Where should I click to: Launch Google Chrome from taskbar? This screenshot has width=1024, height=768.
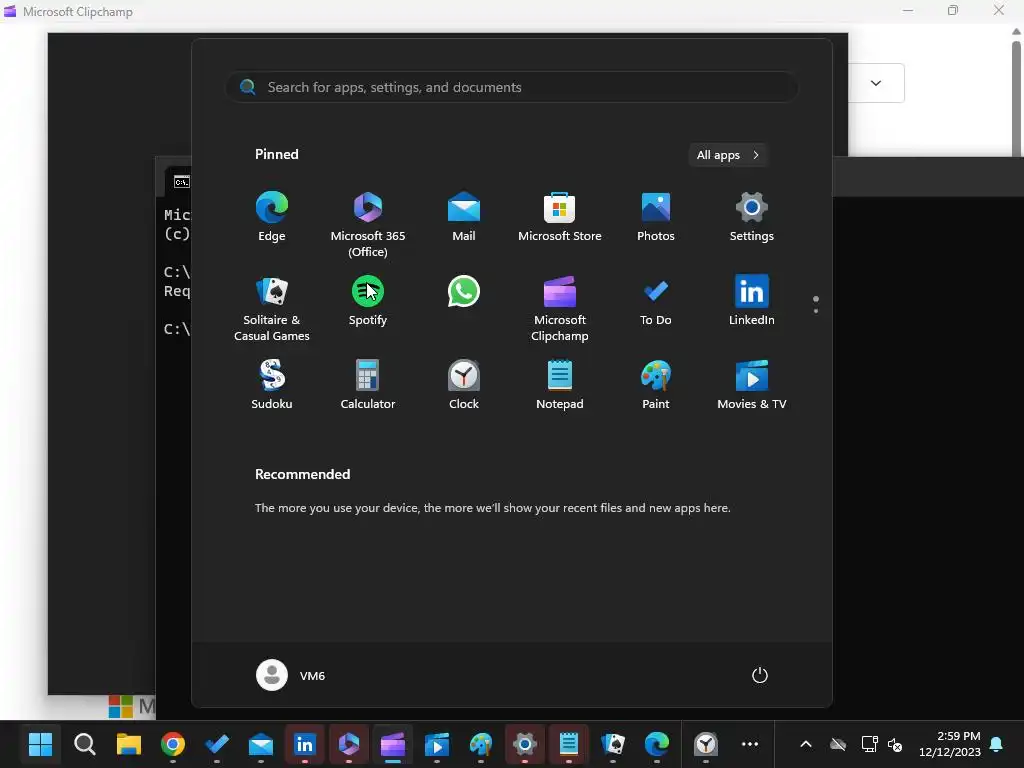coord(172,744)
